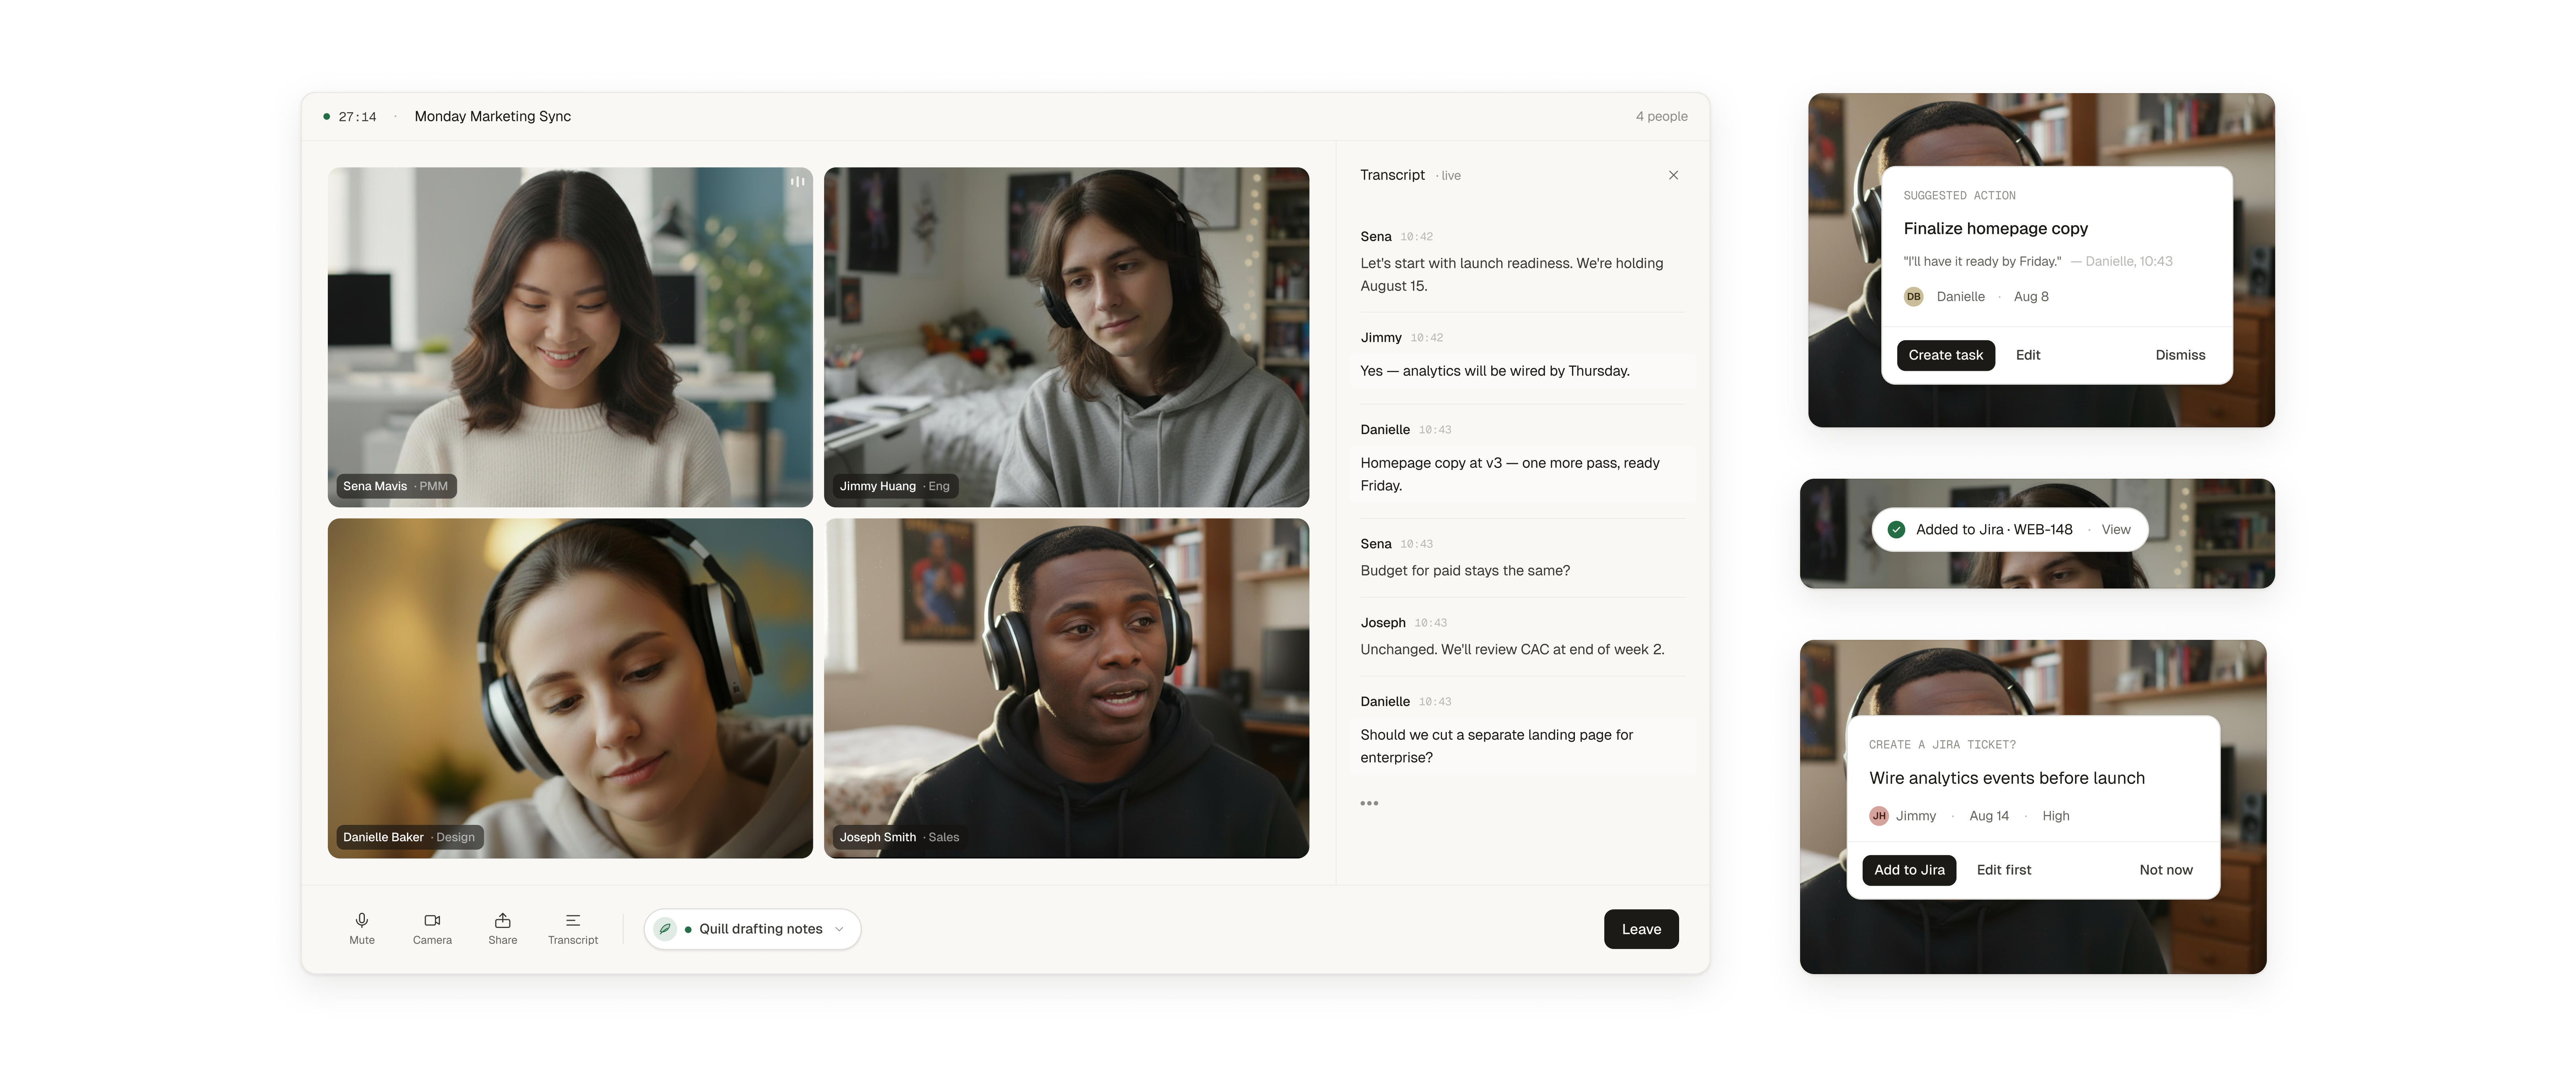Image resolution: width=2576 pixels, height=1072 pixels.
Task: Leave the meeting
Action: point(1641,929)
